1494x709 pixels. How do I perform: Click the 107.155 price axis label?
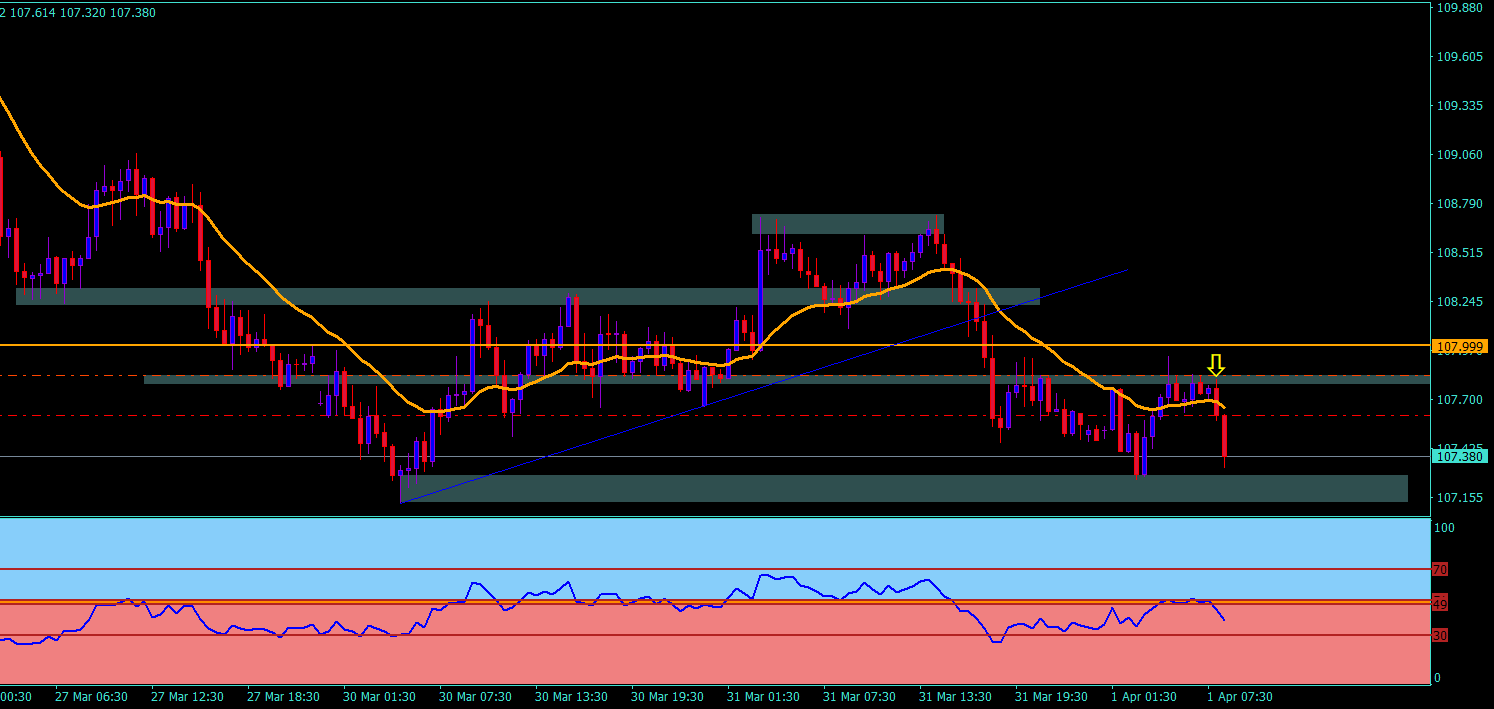coord(1459,497)
